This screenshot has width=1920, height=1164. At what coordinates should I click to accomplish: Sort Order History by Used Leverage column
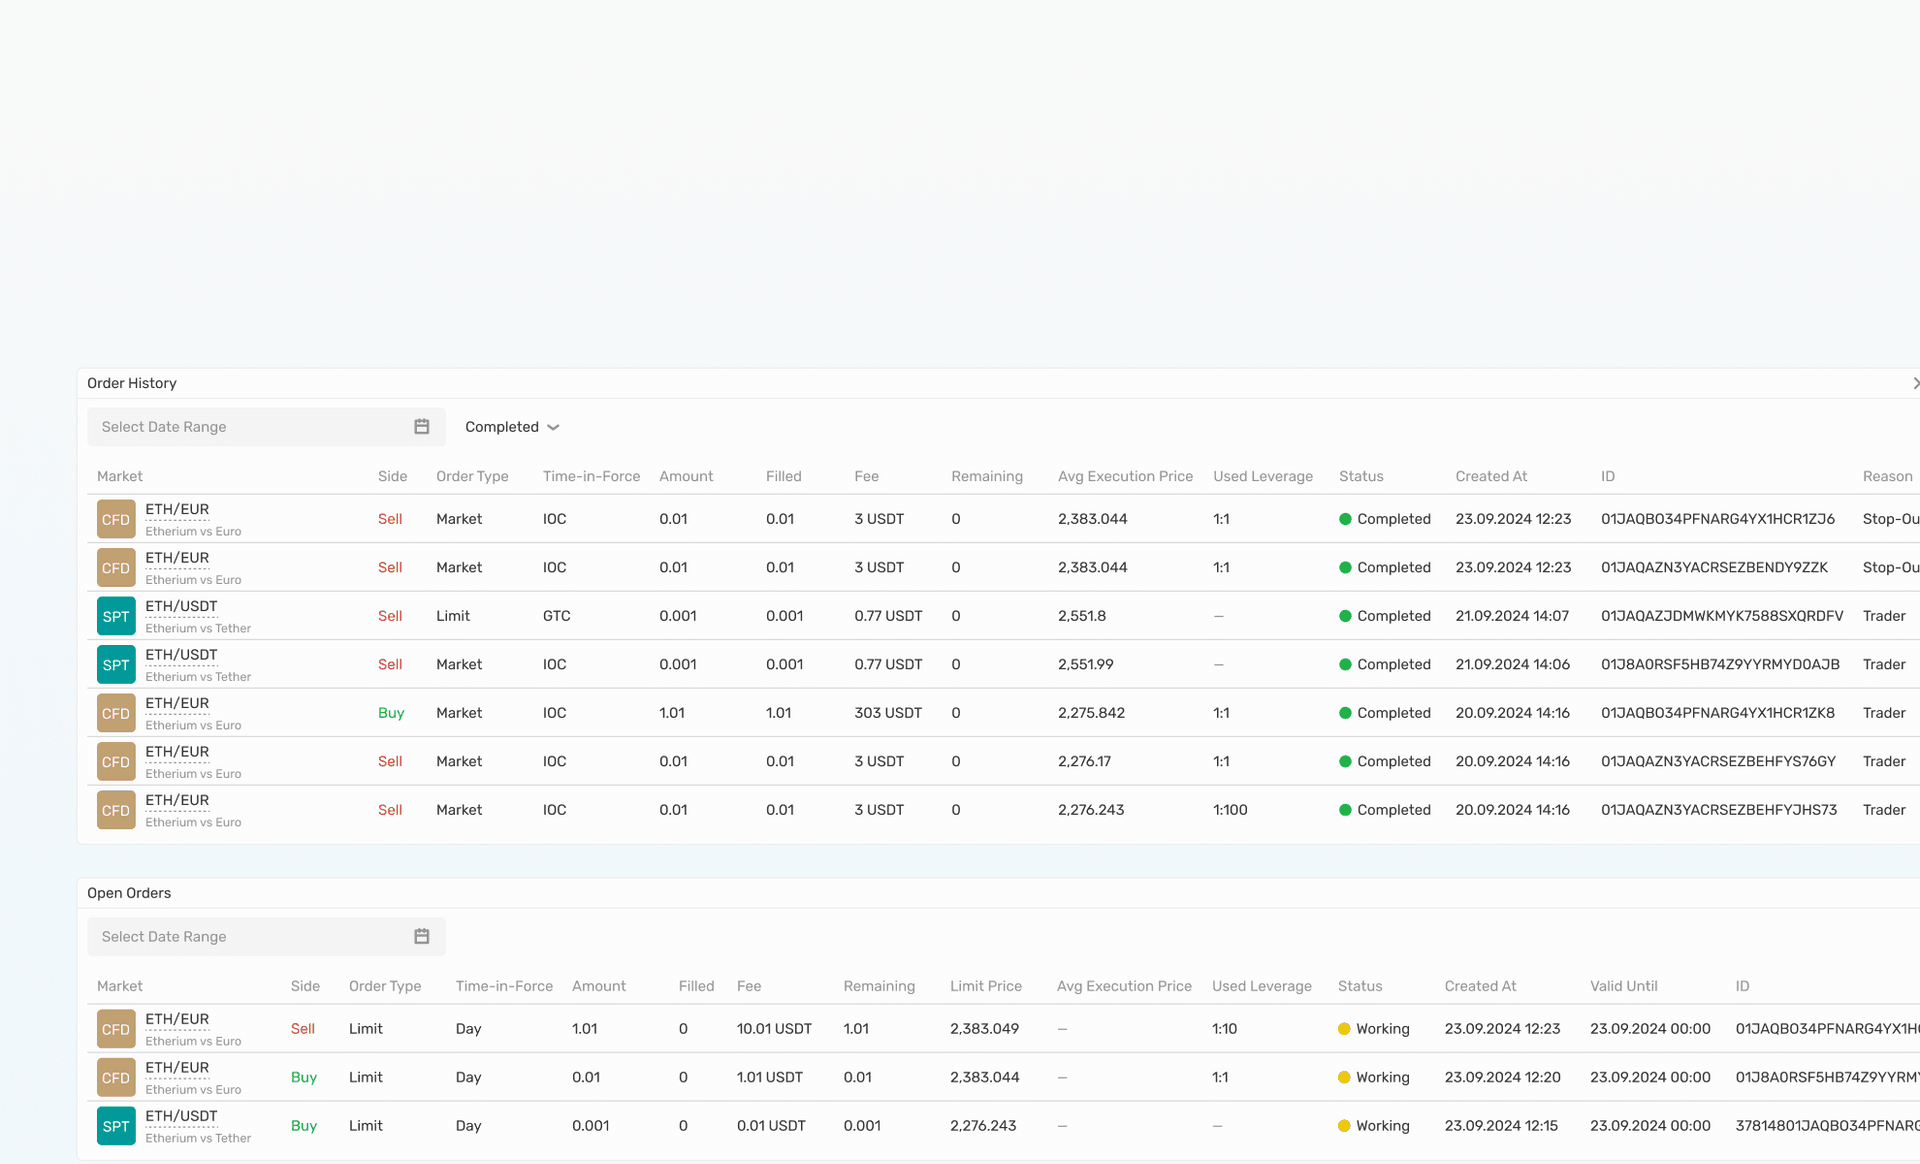click(x=1263, y=476)
